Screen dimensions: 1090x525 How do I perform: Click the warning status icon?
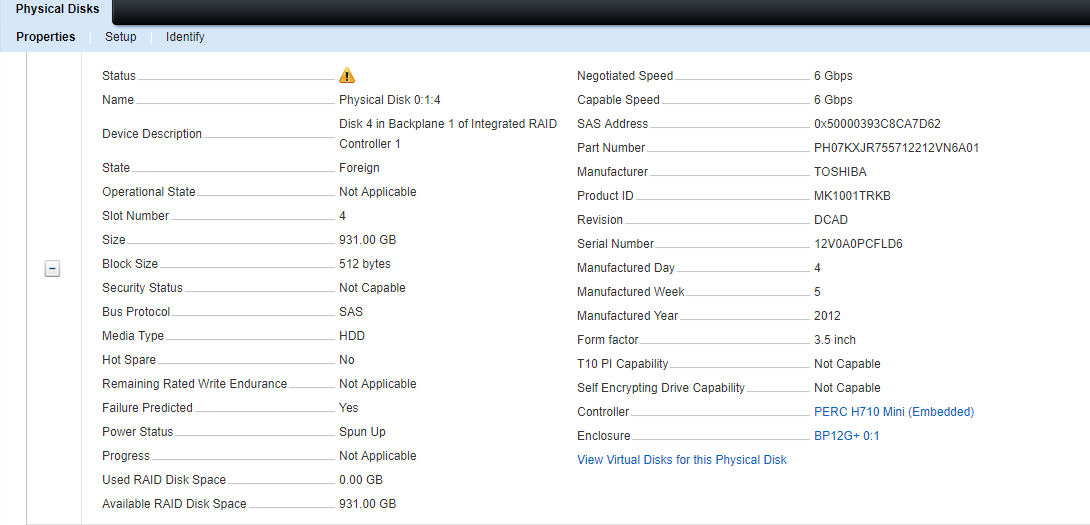[x=347, y=76]
